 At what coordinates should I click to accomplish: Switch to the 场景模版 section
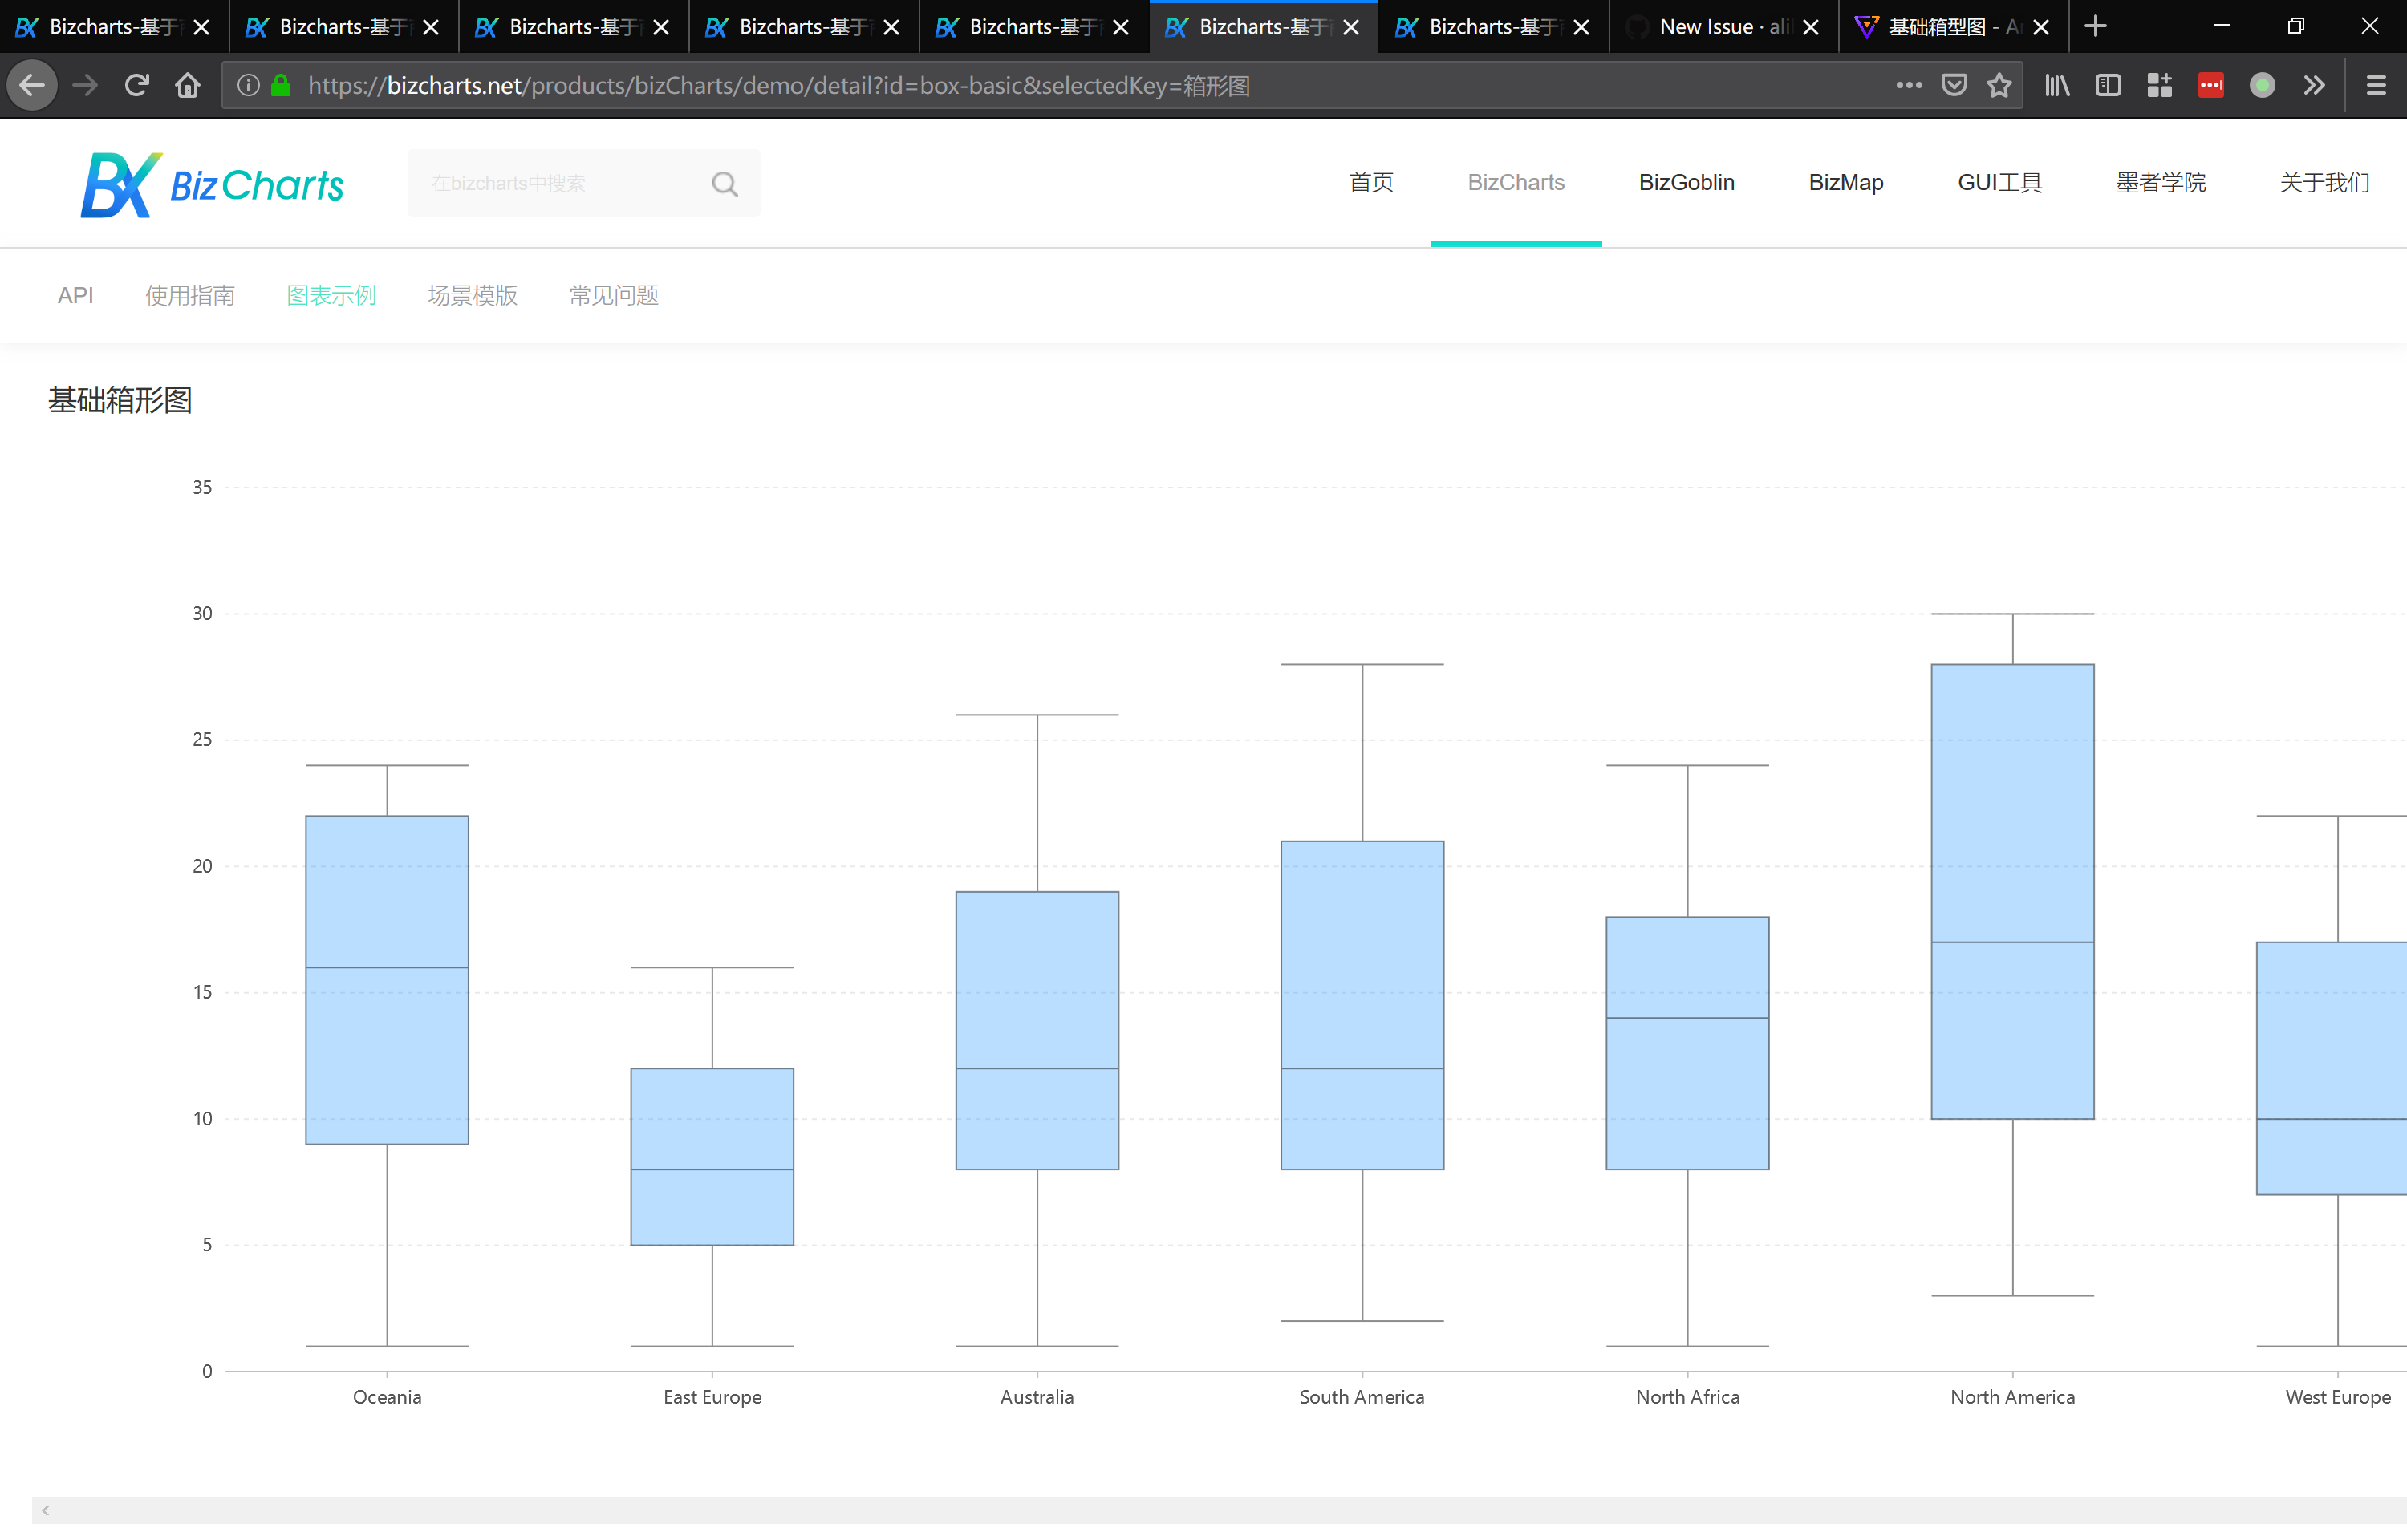pyautogui.click(x=472, y=295)
